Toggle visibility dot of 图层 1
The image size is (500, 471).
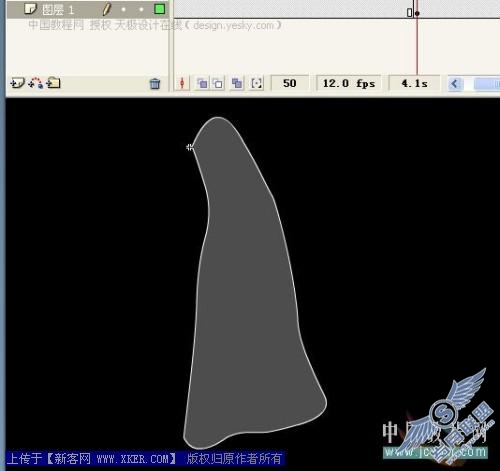pos(124,10)
